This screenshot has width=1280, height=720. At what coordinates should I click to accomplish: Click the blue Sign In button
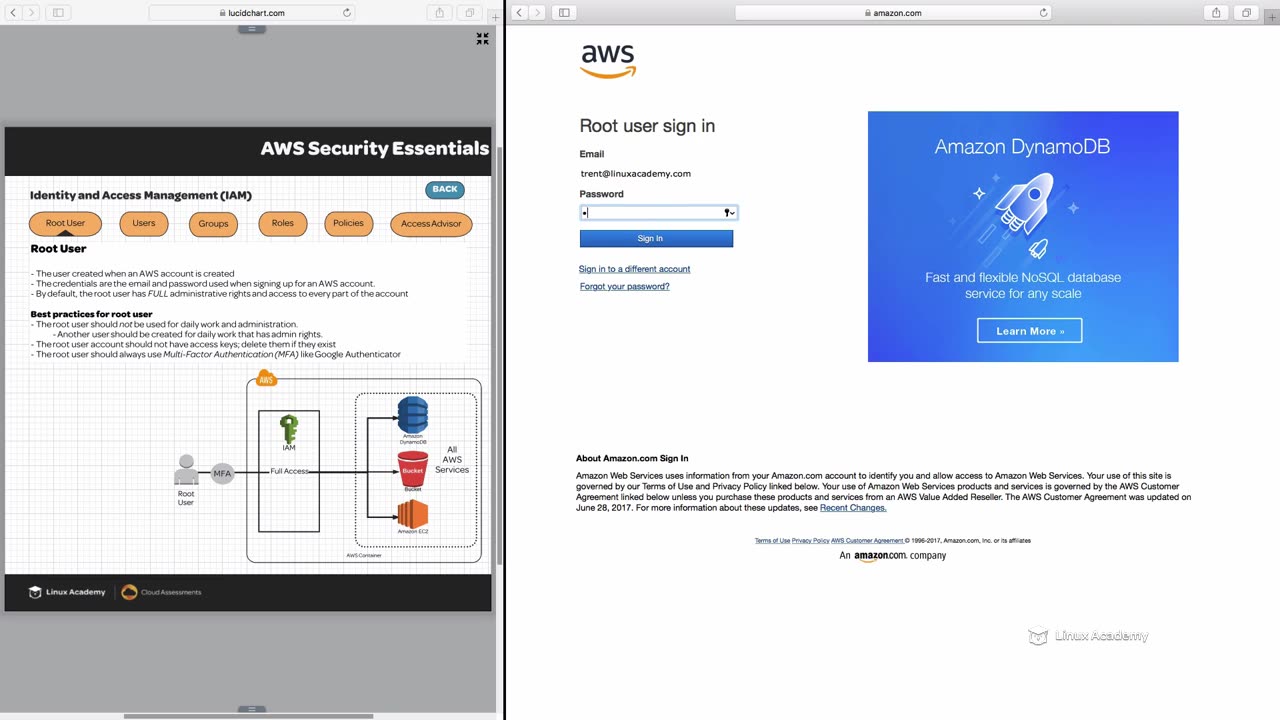pos(656,238)
